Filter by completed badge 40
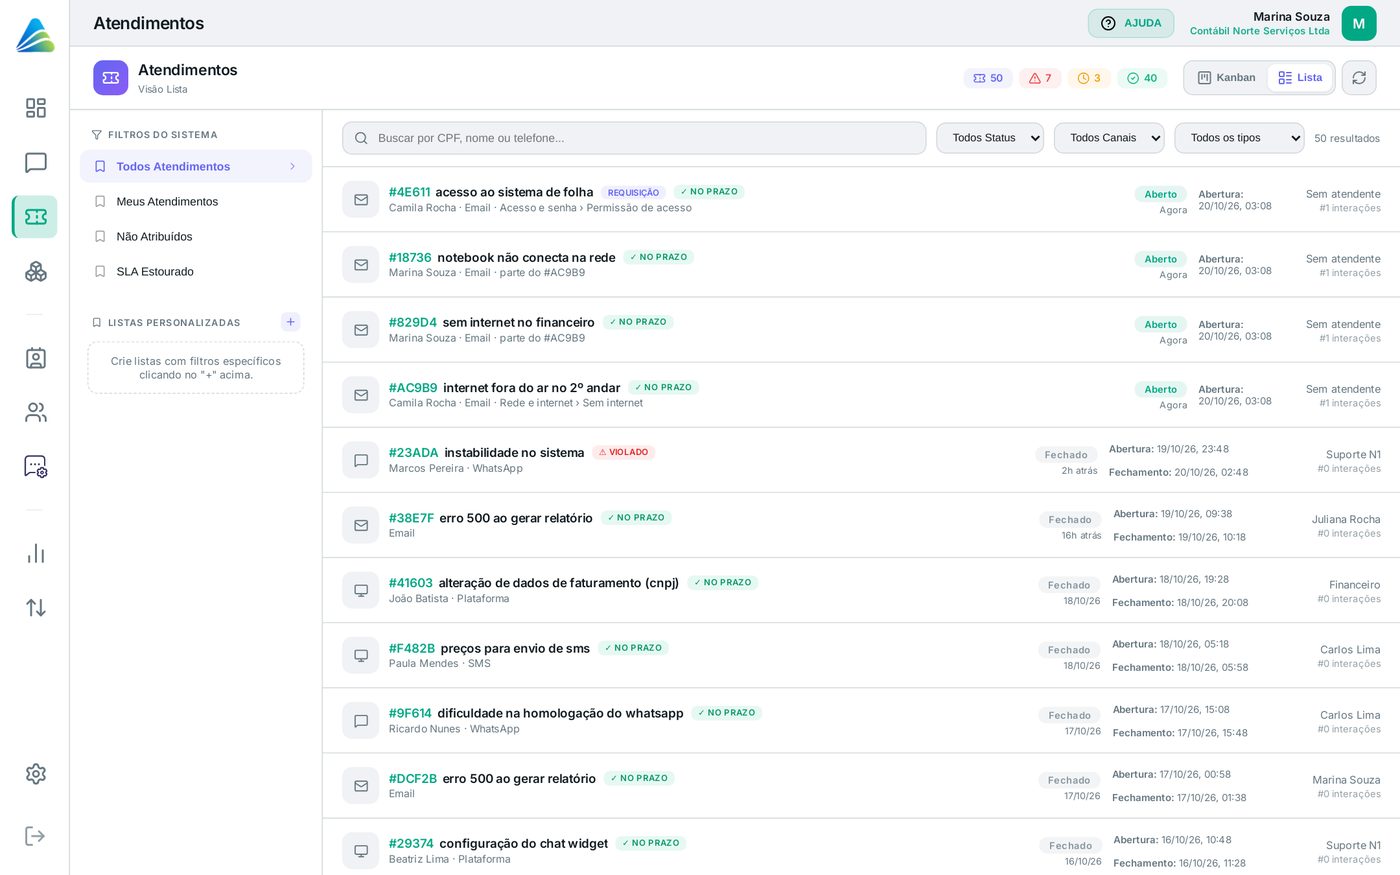1400x875 pixels. pyautogui.click(x=1142, y=78)
